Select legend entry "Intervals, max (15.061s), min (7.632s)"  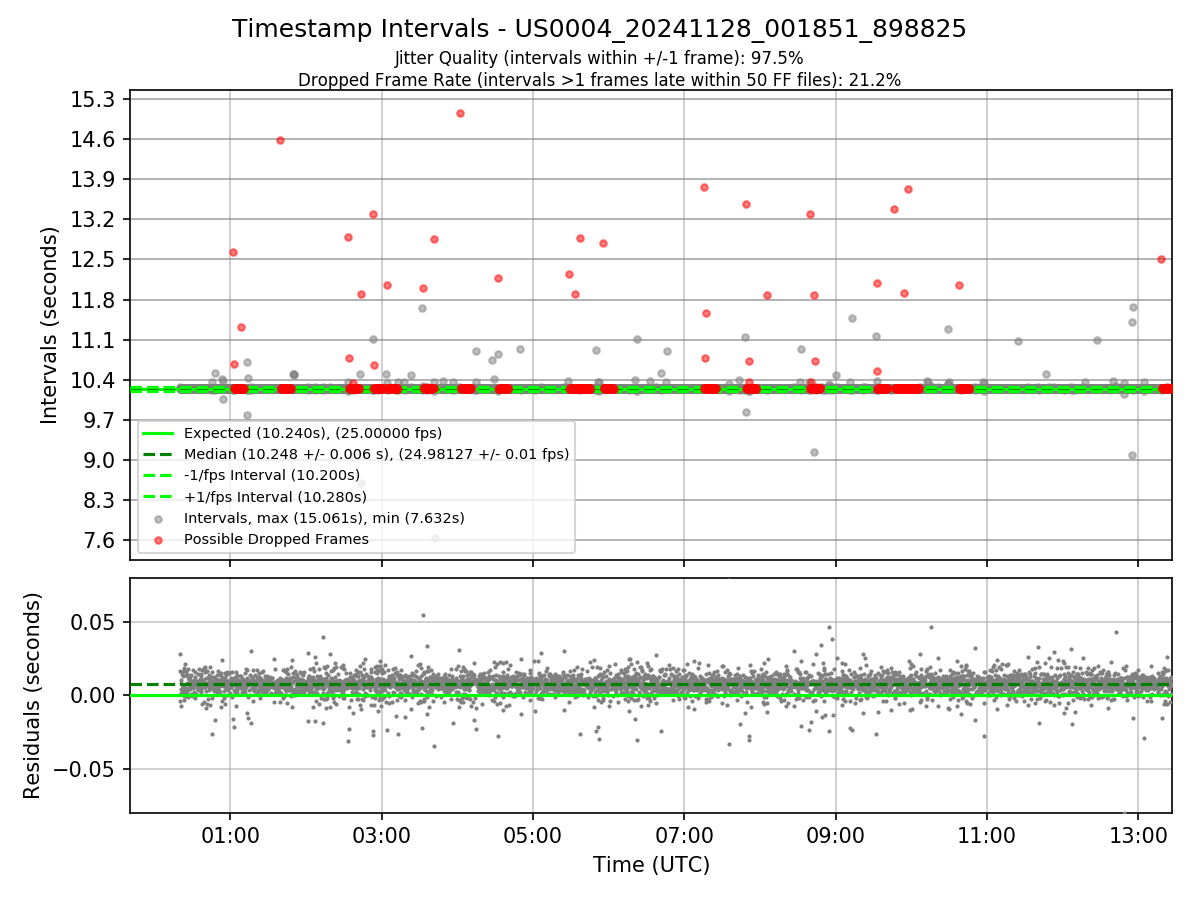click(x=324, y=518)
